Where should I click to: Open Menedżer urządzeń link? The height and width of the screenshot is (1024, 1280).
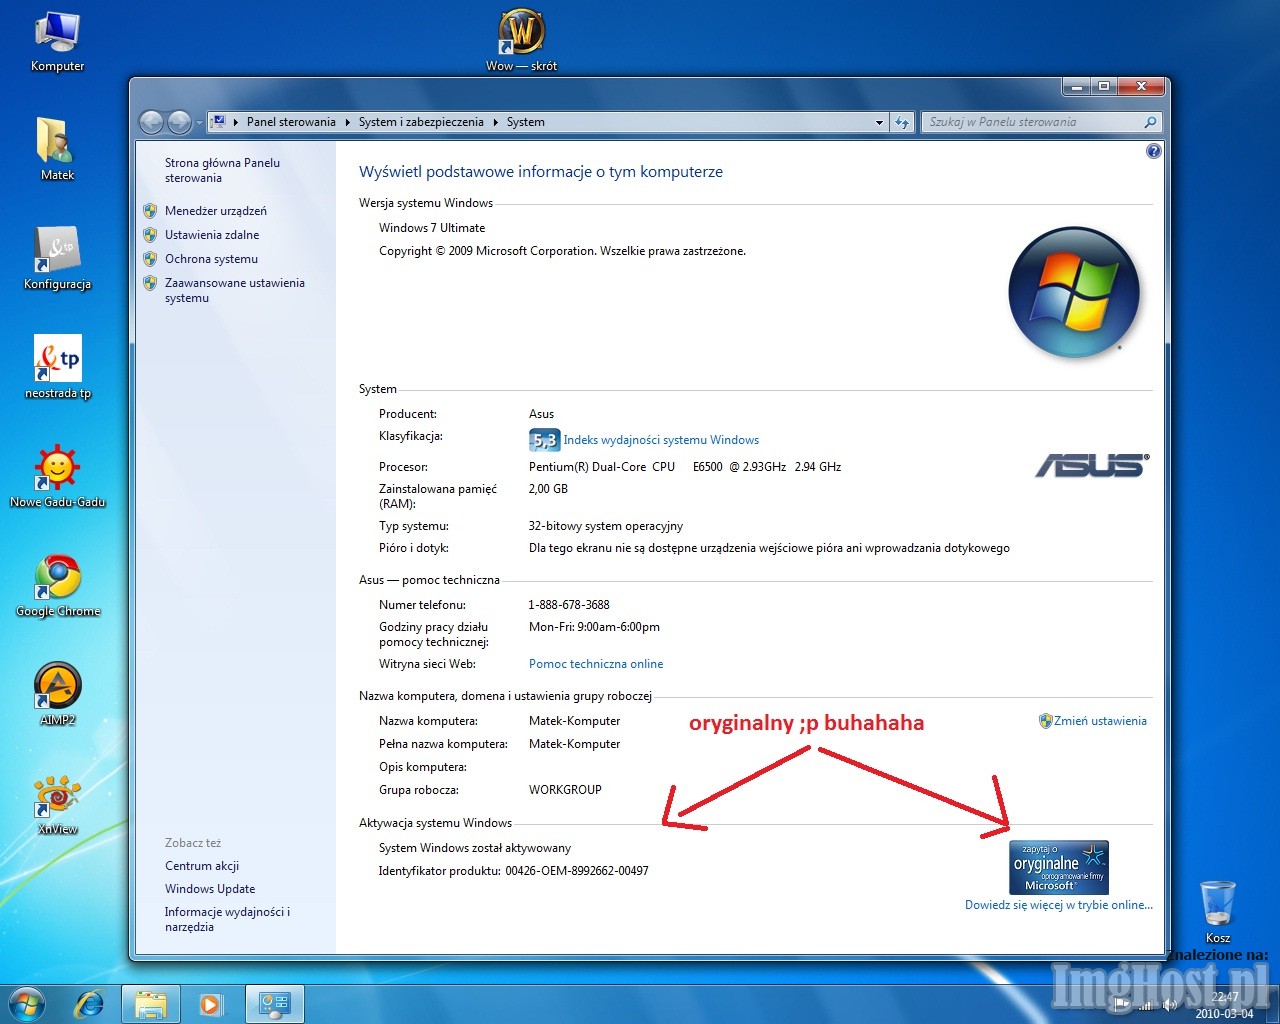(216, 211)
